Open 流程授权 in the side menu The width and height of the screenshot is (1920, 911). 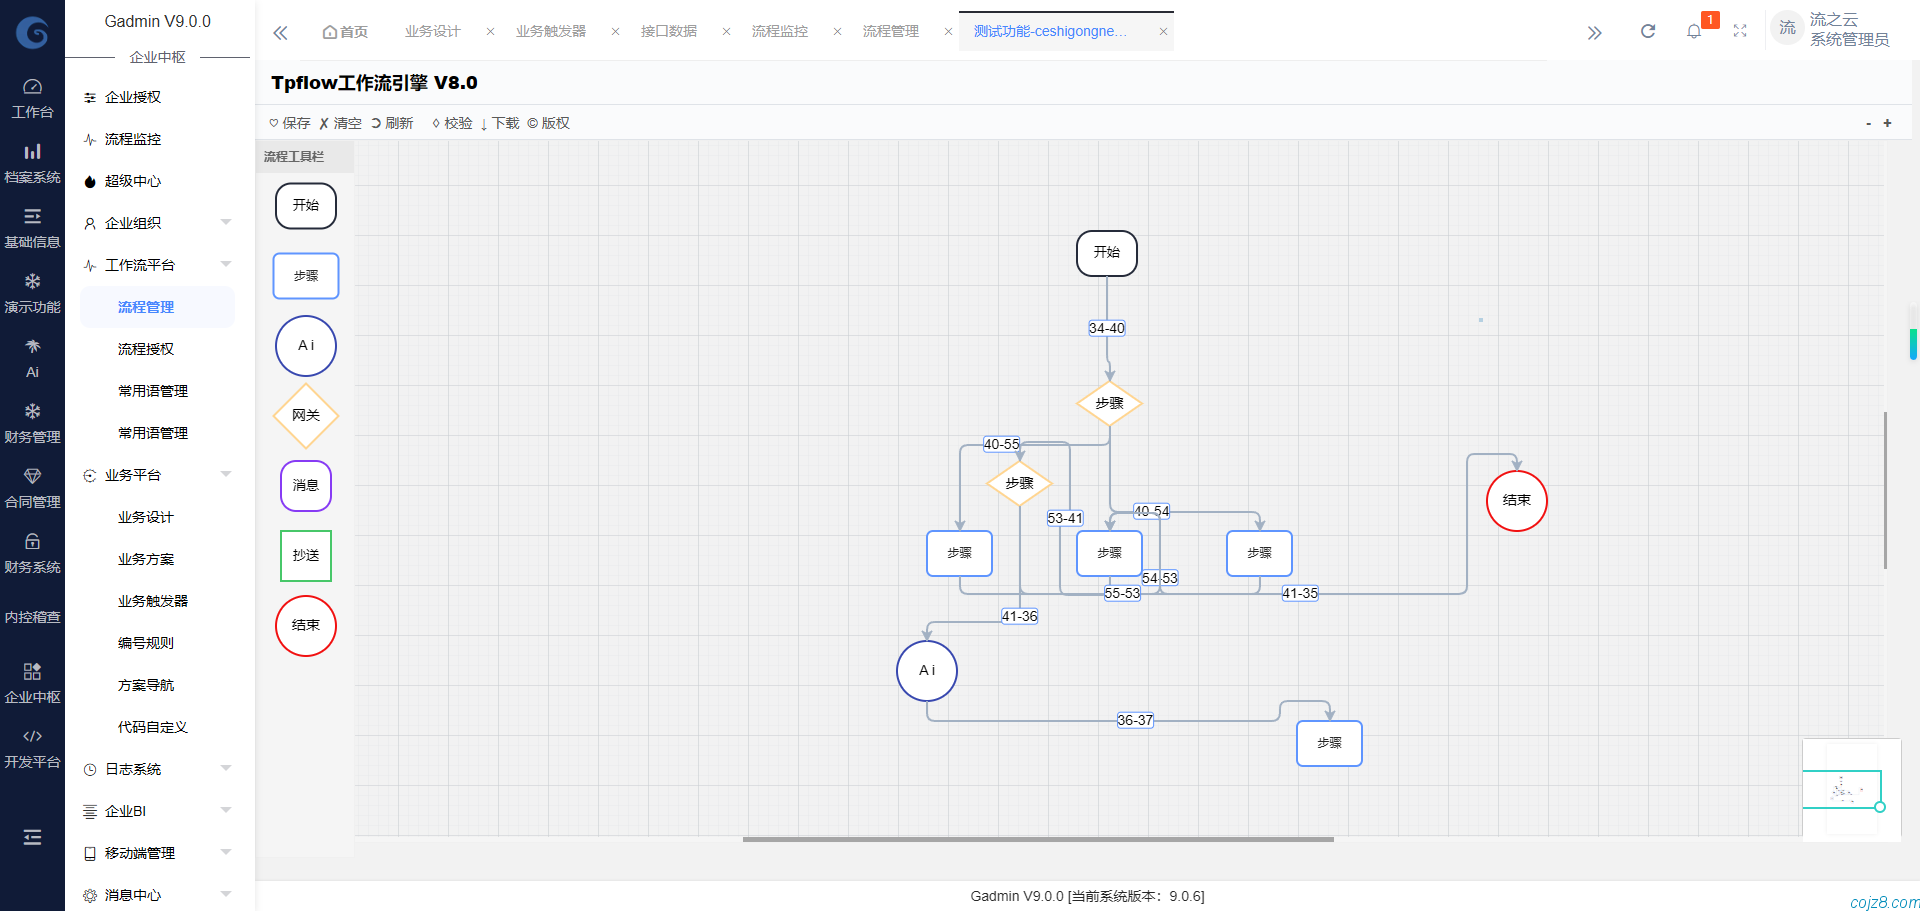(146, 349)
